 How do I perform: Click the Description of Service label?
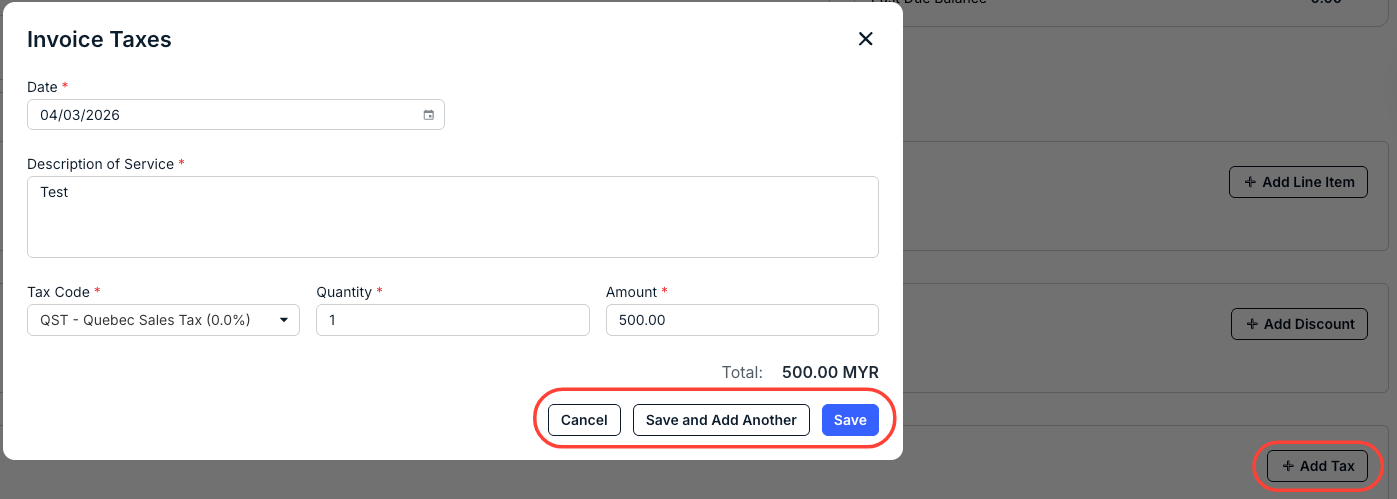(101, 163)
